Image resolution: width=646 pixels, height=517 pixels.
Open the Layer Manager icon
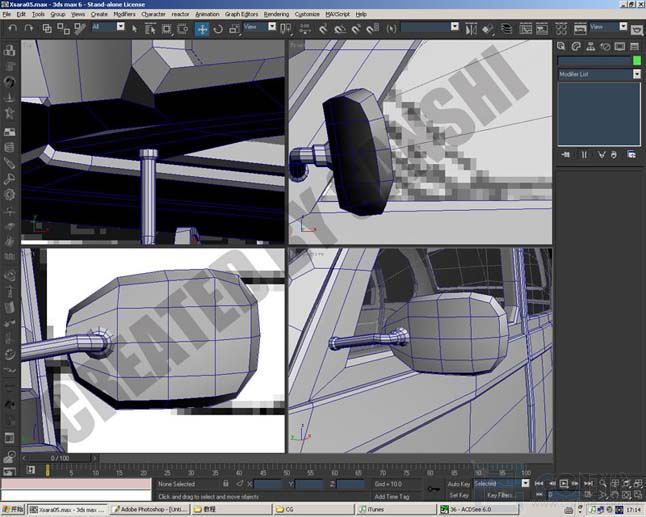pos(506,29)
